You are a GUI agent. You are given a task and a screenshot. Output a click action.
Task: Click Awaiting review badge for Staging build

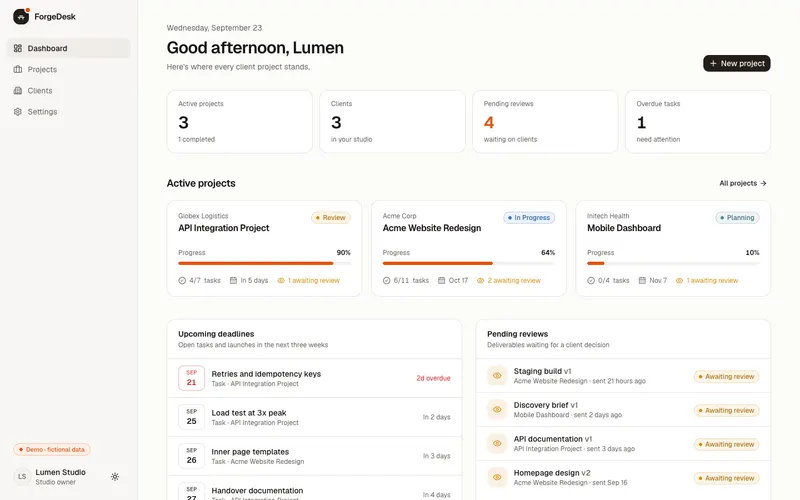coord(727,377)
